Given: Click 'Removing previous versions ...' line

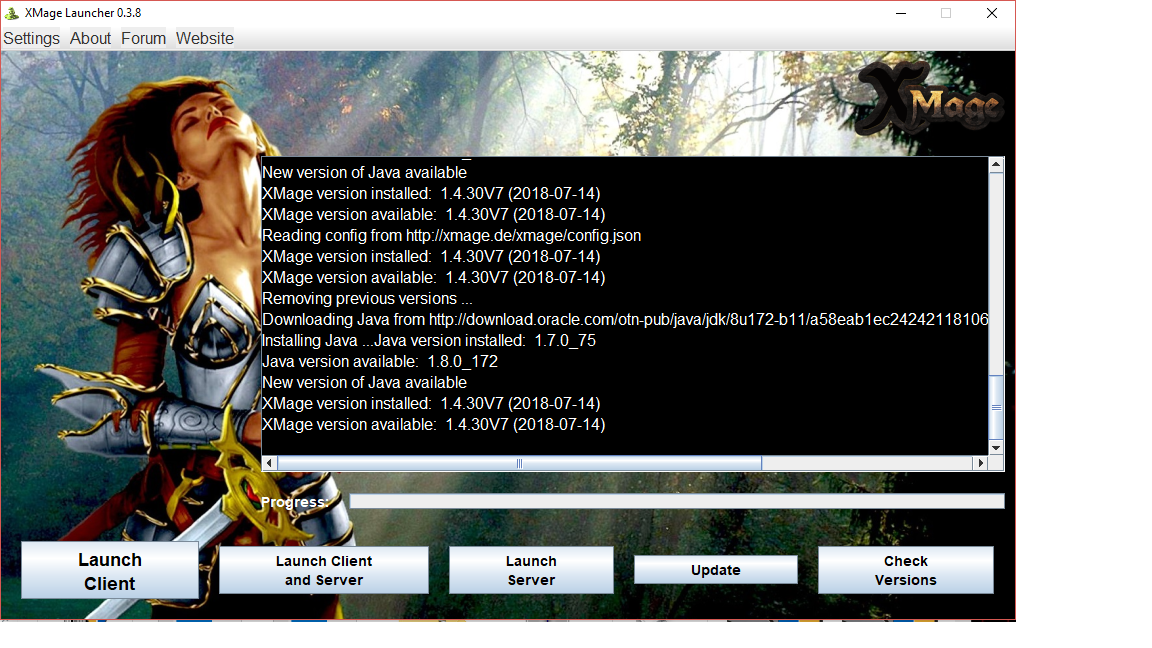Looking at the screenshot, I should tap(367, 299).
